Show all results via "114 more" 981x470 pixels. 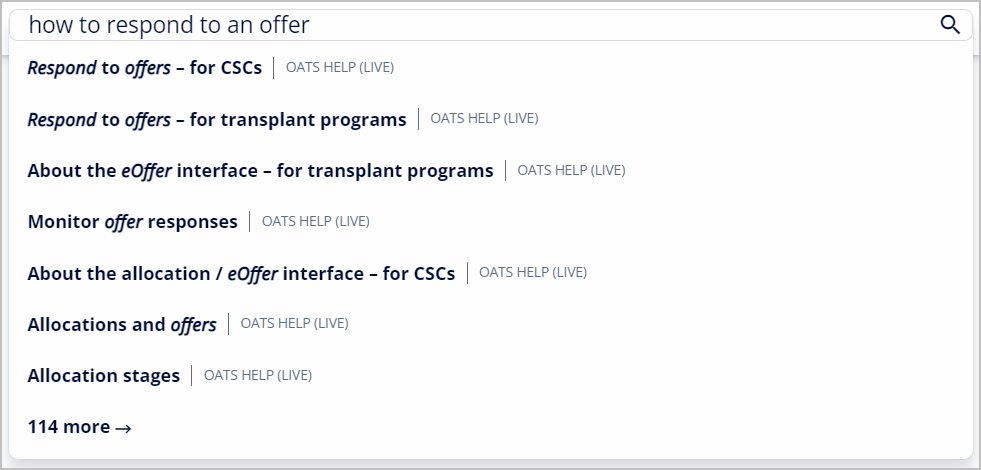tap(69, 427)
